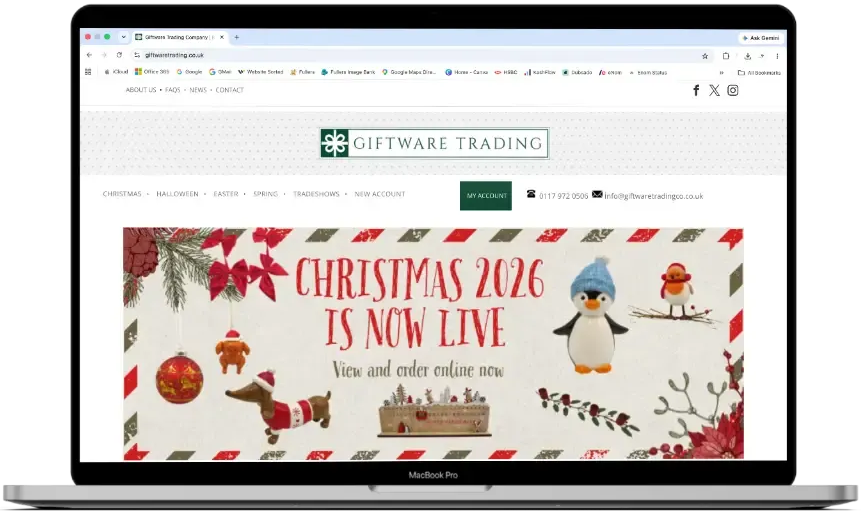Open the All Bookmarks folder
Screen dimensions: 861x514
pos(759,72)
